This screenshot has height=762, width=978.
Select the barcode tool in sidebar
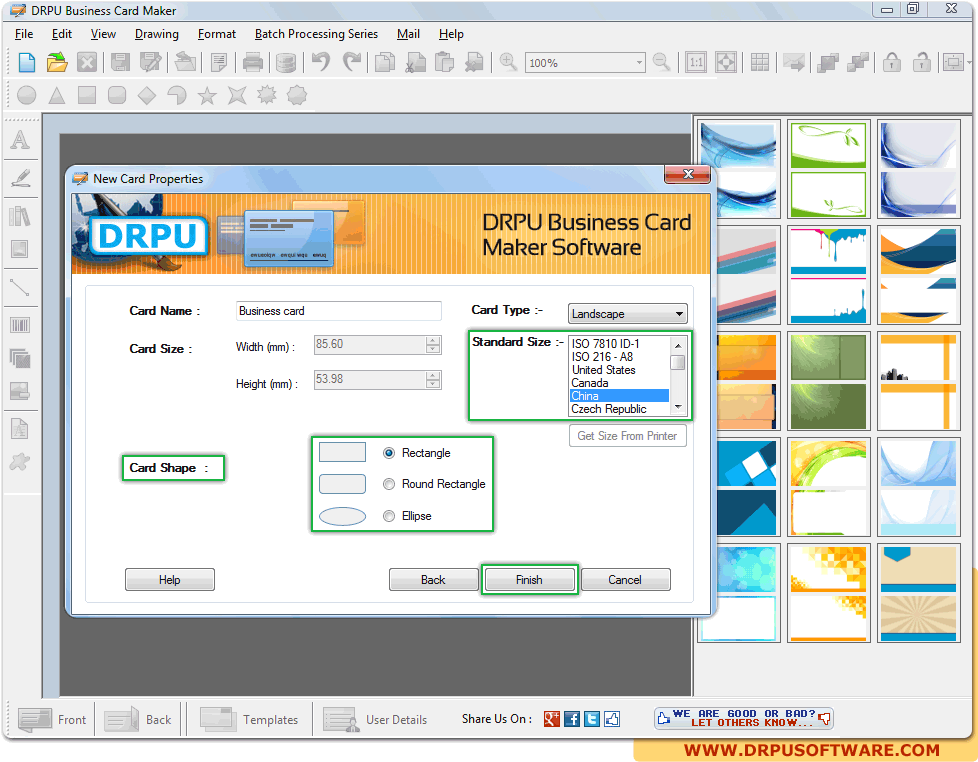pos(20,325)
